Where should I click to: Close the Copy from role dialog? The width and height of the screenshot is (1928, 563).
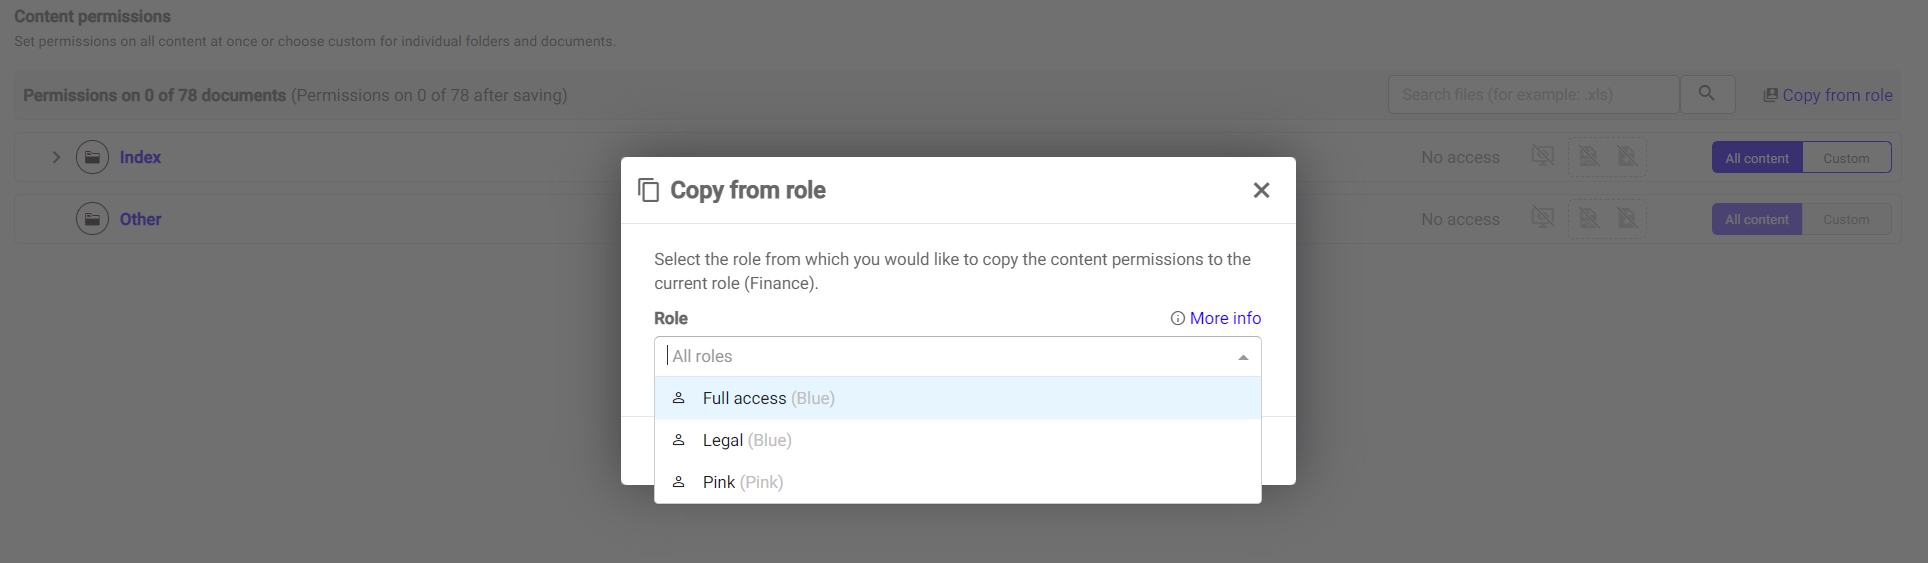[1261, 190]
